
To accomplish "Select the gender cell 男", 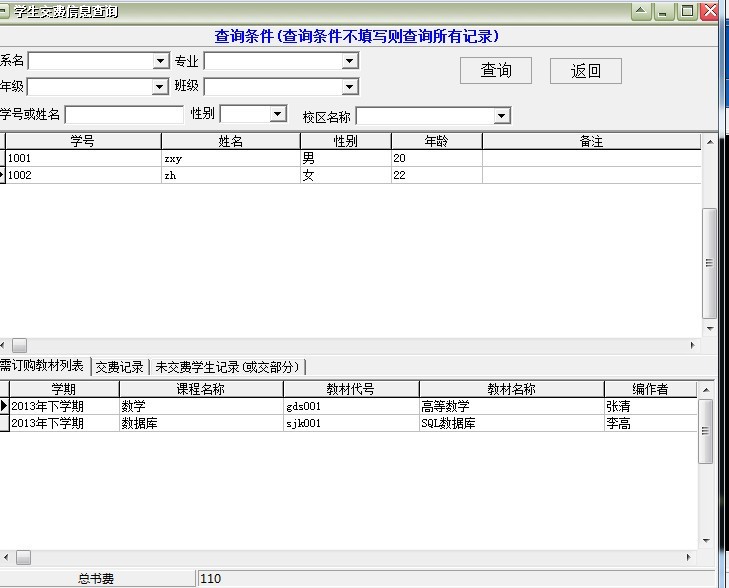I will point(345,159).
